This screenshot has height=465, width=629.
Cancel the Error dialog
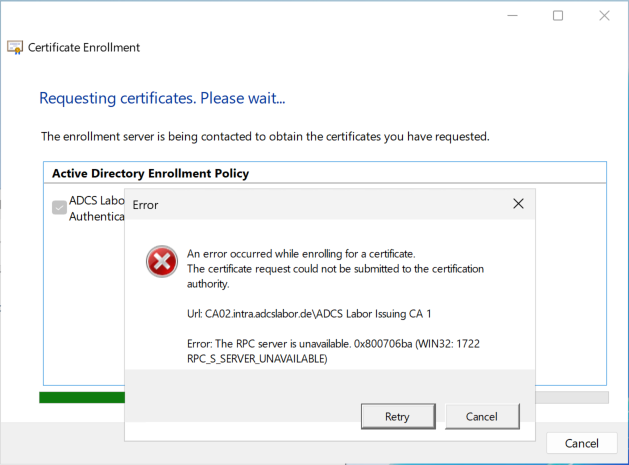click(x=467, y=415)
